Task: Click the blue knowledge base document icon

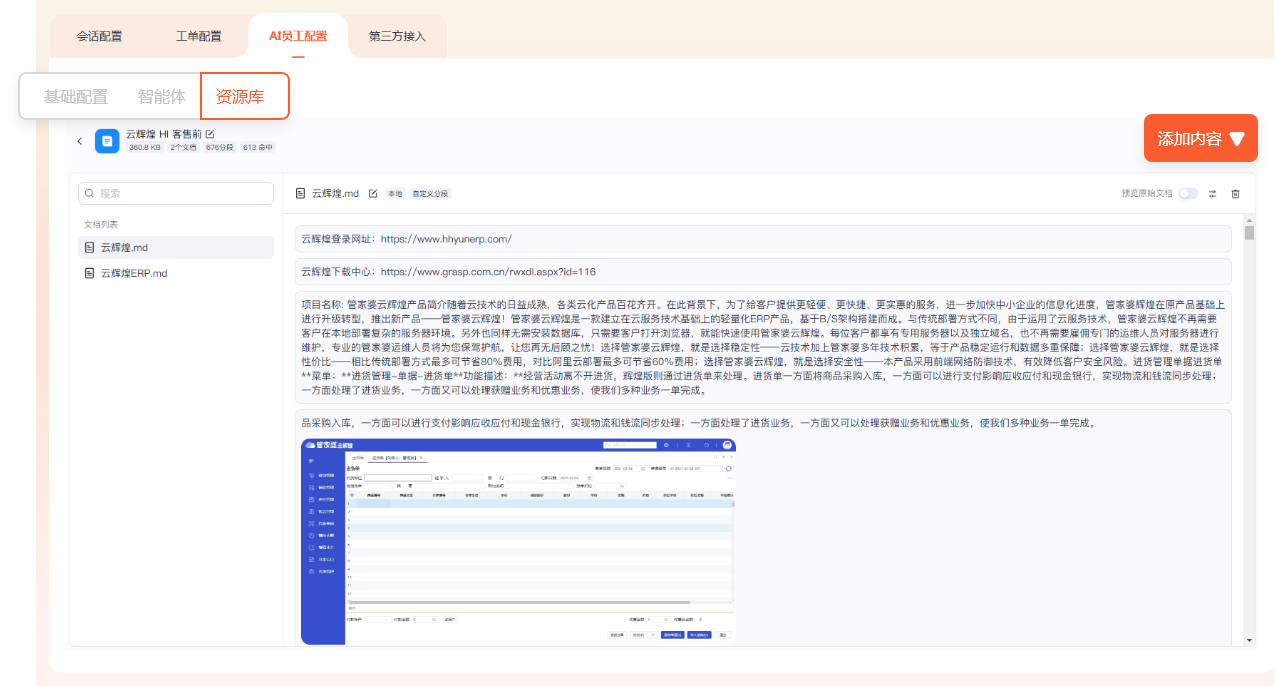Action: (x=107, y=141)
